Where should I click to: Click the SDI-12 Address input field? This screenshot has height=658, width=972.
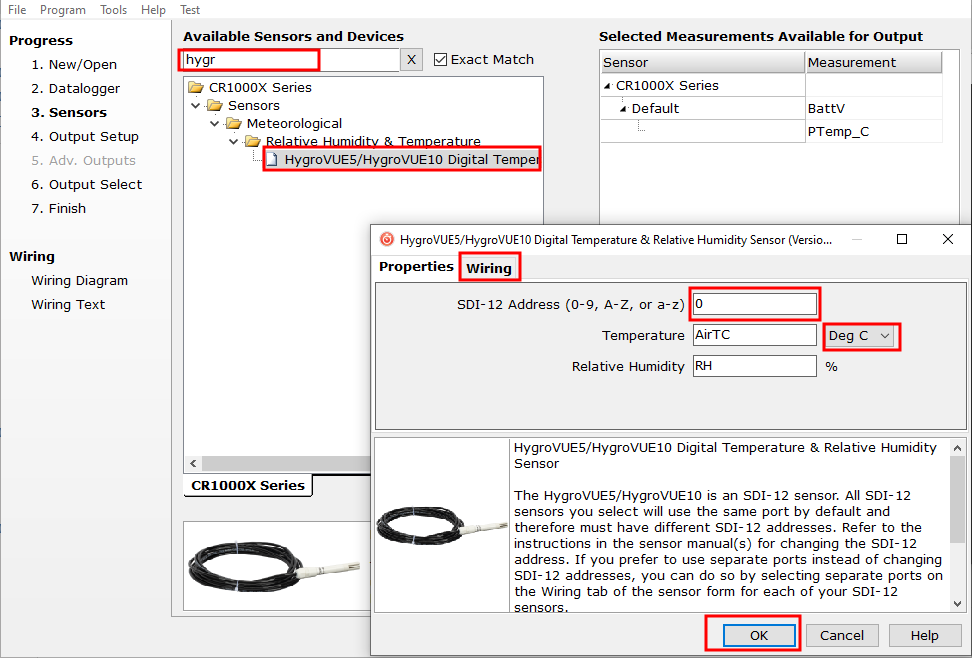(x=755, y=303)
